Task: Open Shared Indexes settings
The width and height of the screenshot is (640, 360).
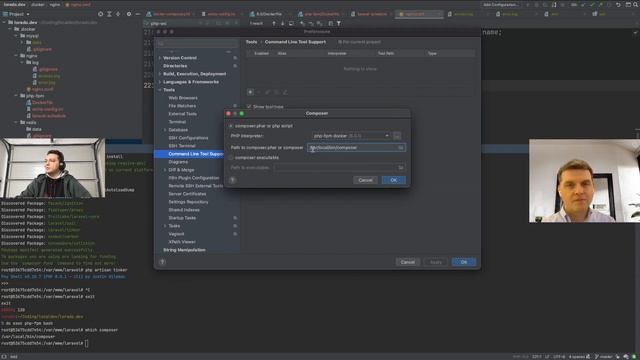Action: 184,210
